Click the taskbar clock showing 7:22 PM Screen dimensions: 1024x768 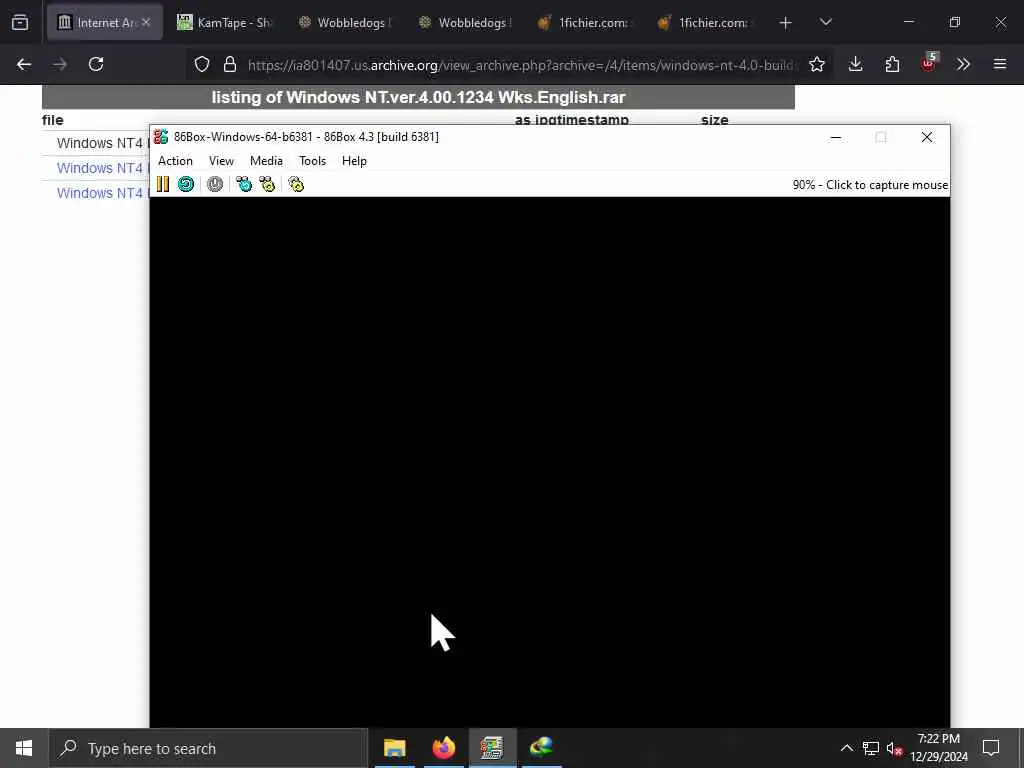click(x=938, y=748)
